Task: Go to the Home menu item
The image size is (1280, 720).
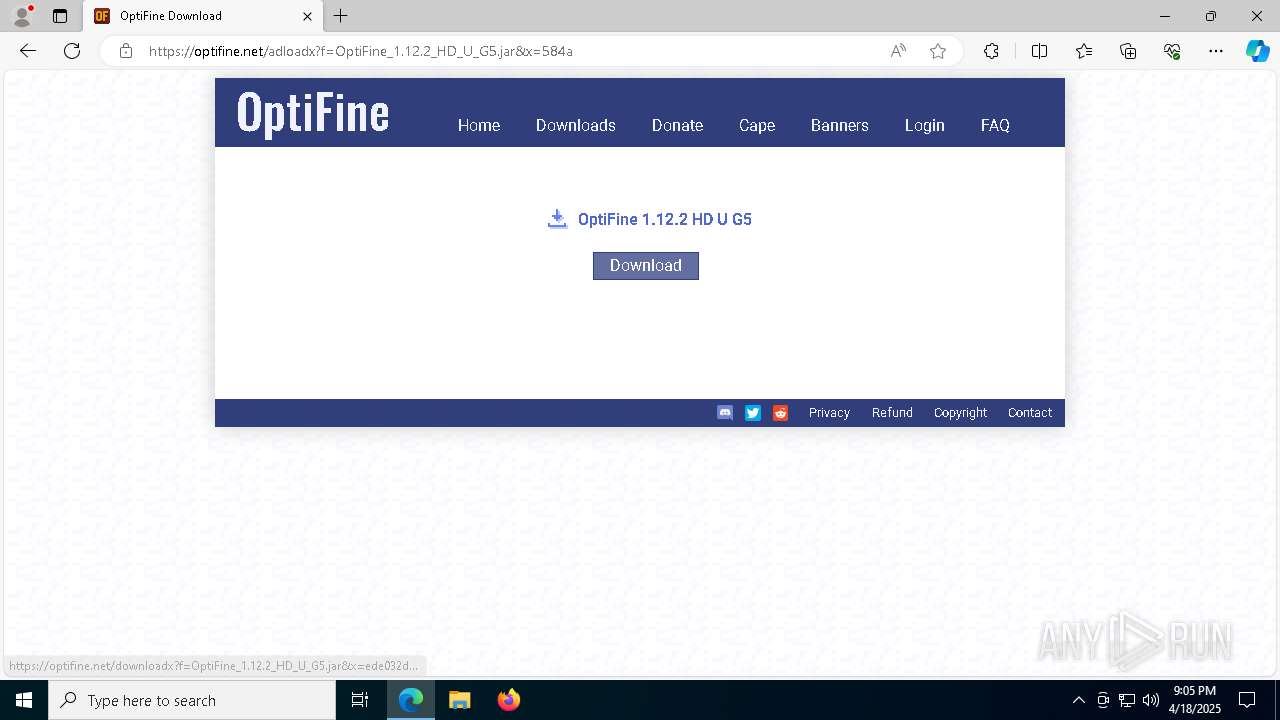Action: click(479, 125)
